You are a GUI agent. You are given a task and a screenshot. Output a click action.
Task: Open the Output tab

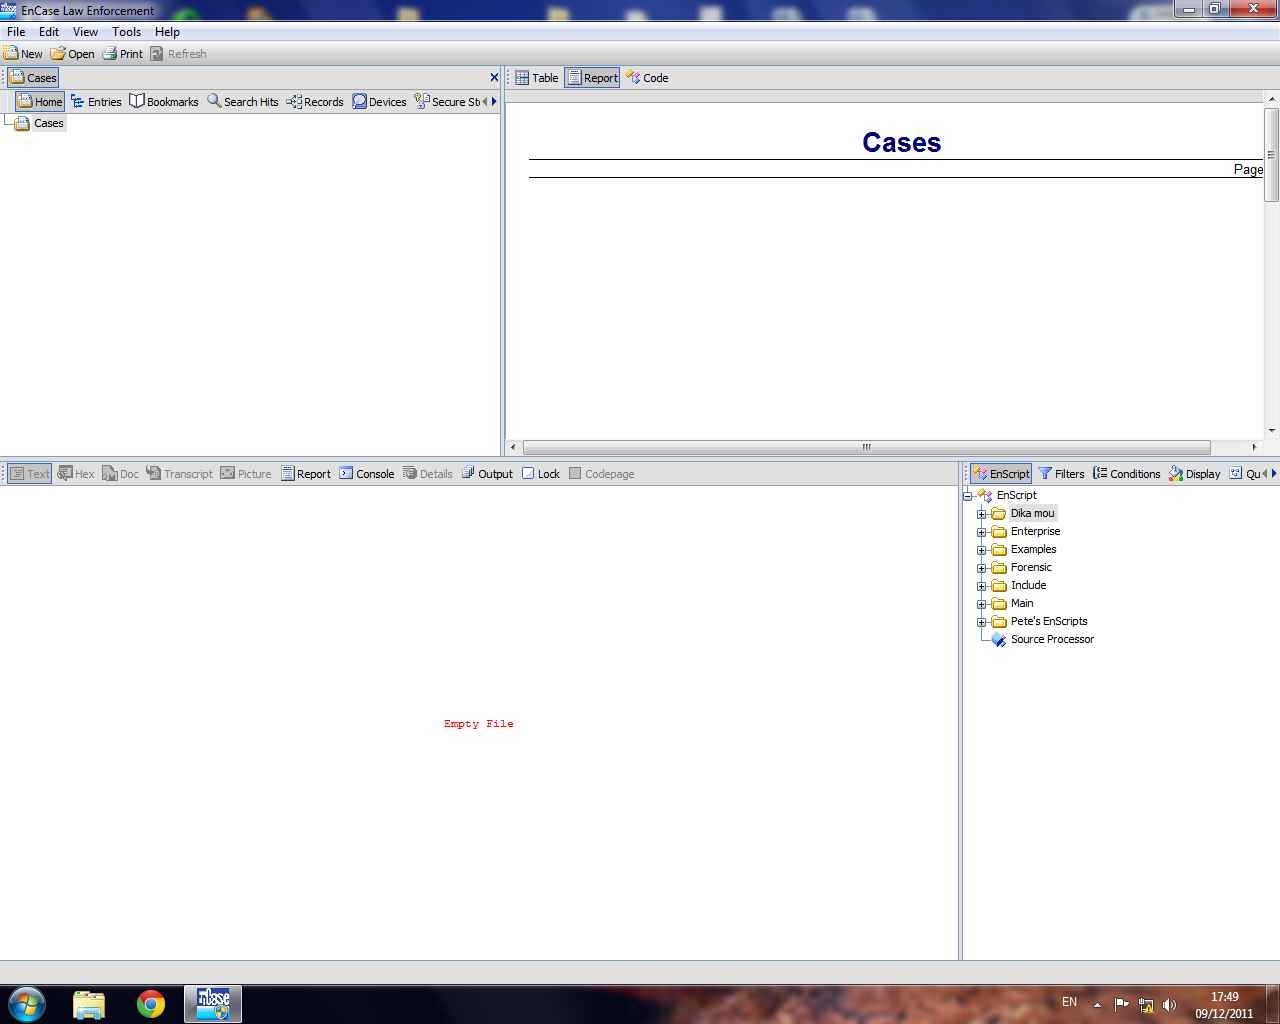point(487,474)
